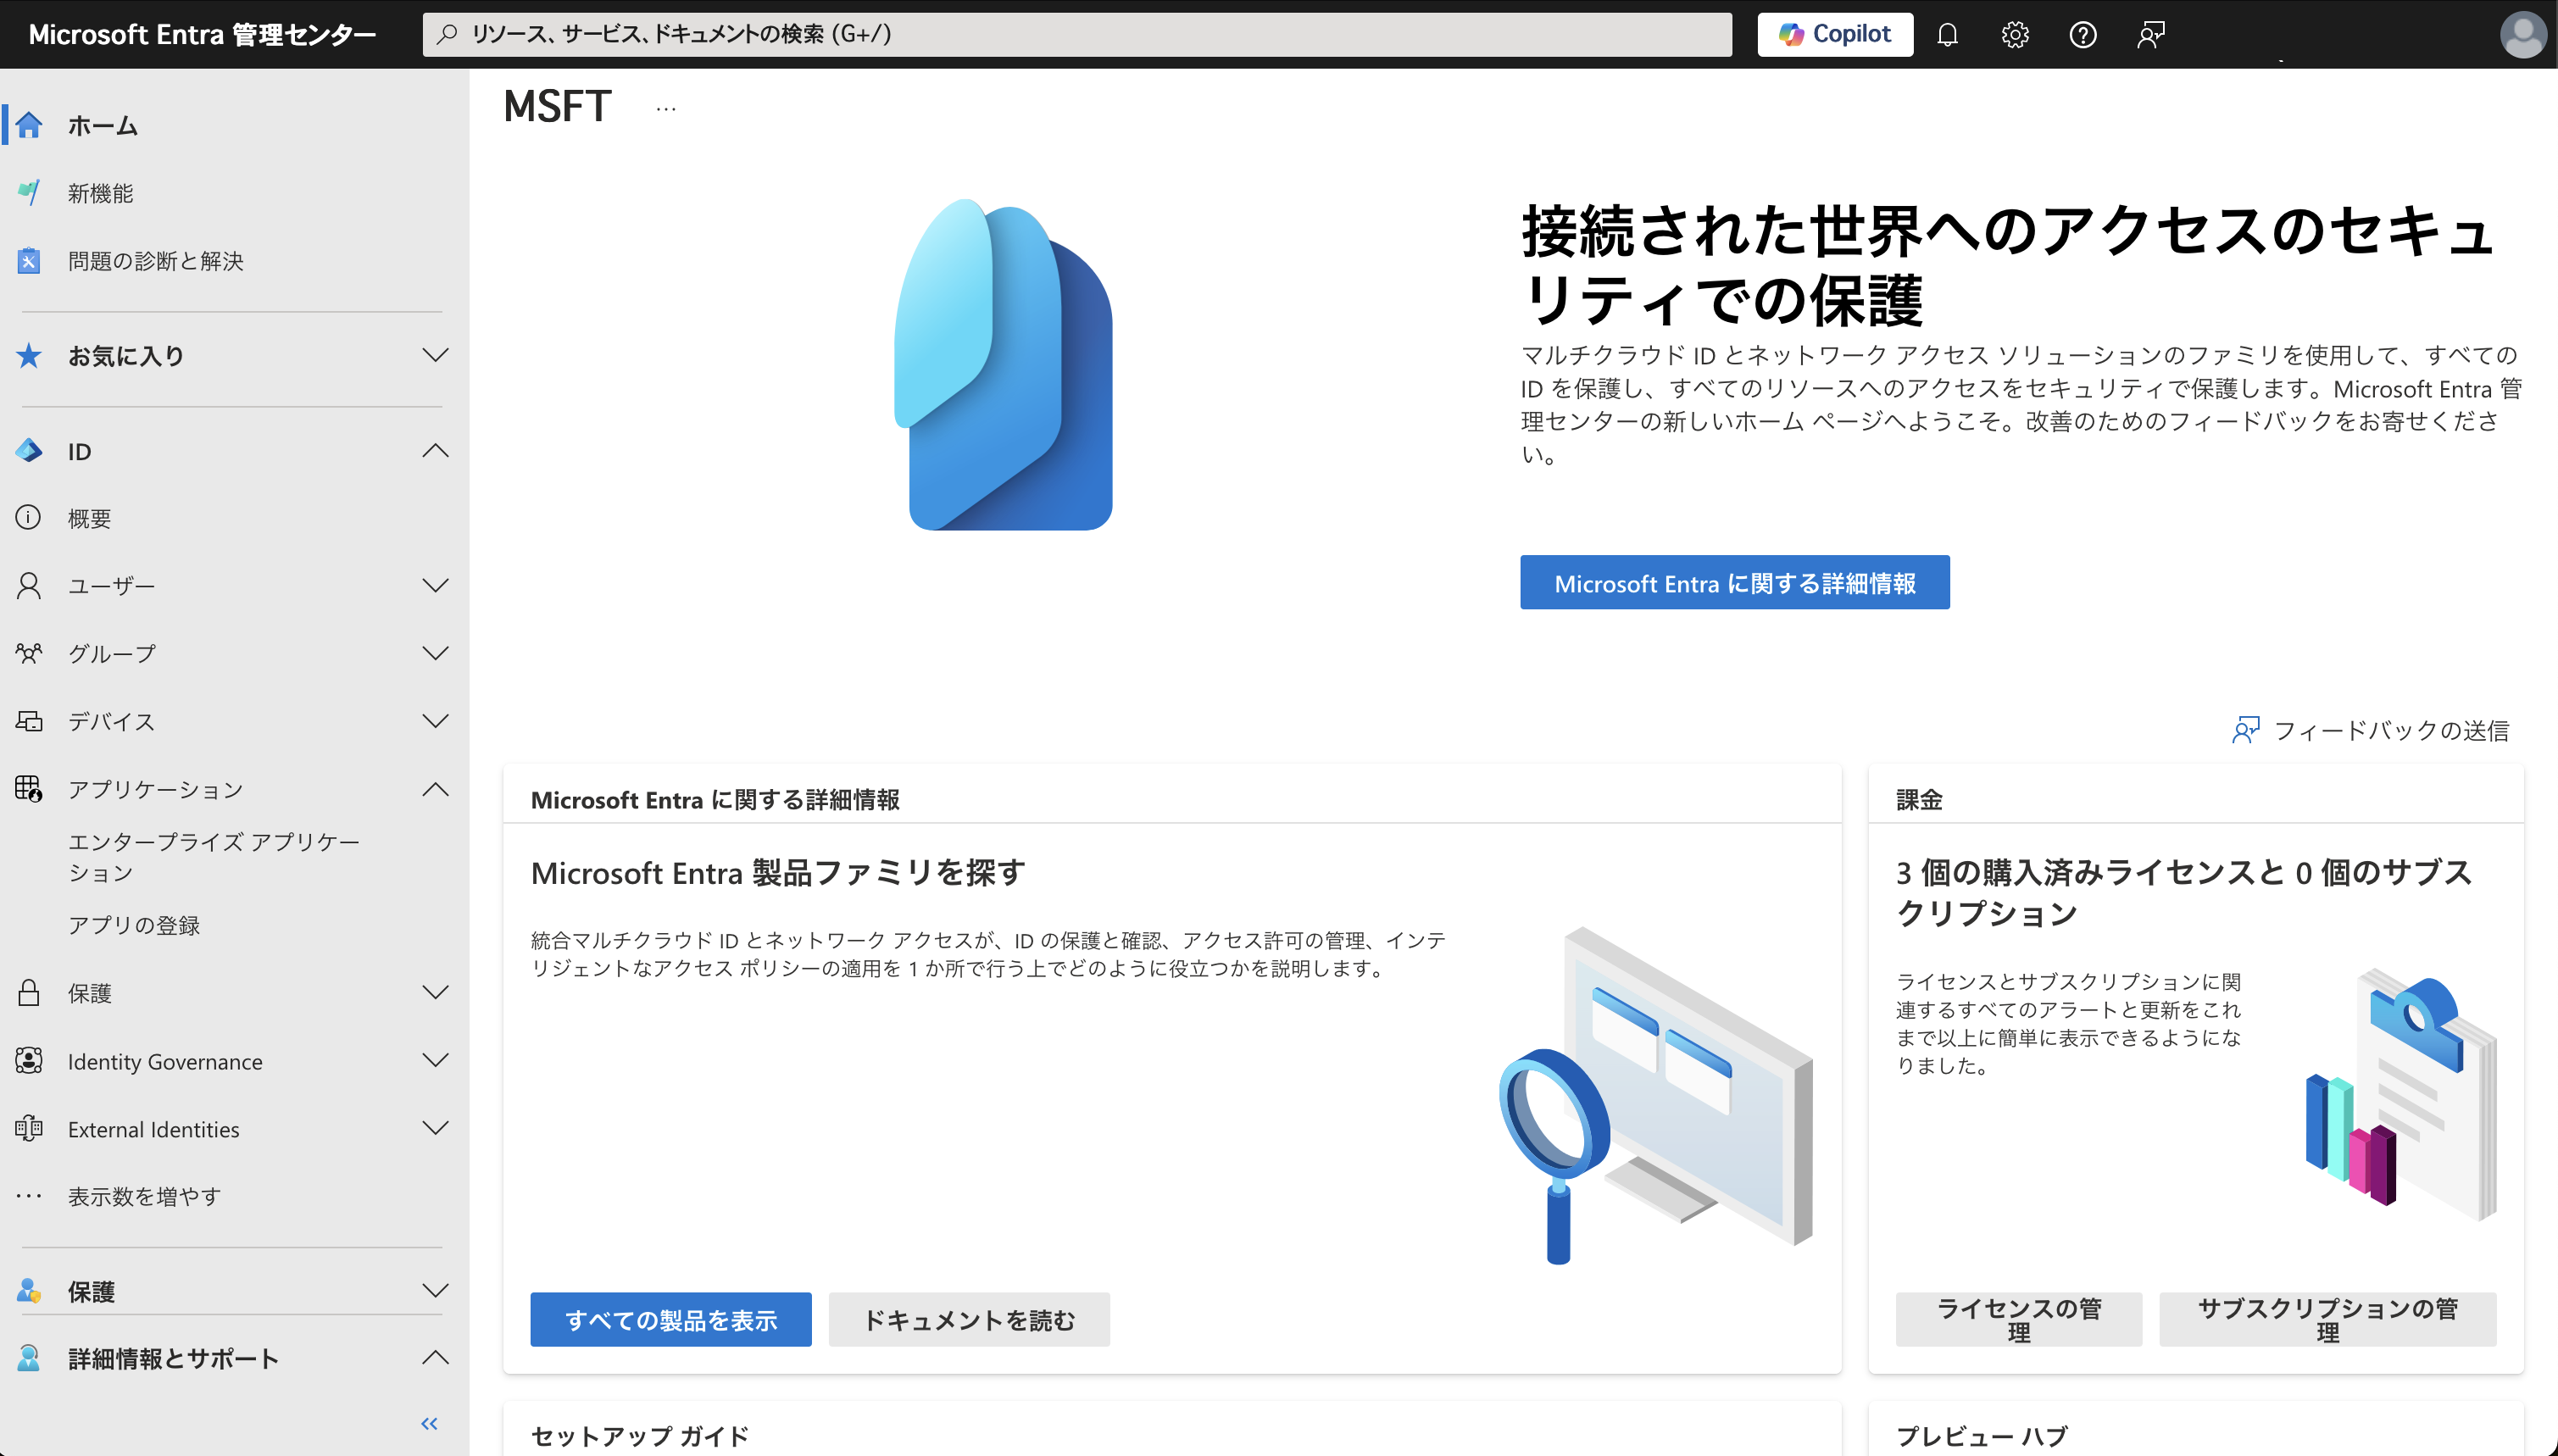2558x1456 pixels.
Task: Expand the デバイス chevron
Action: click(x=436, y=721)
